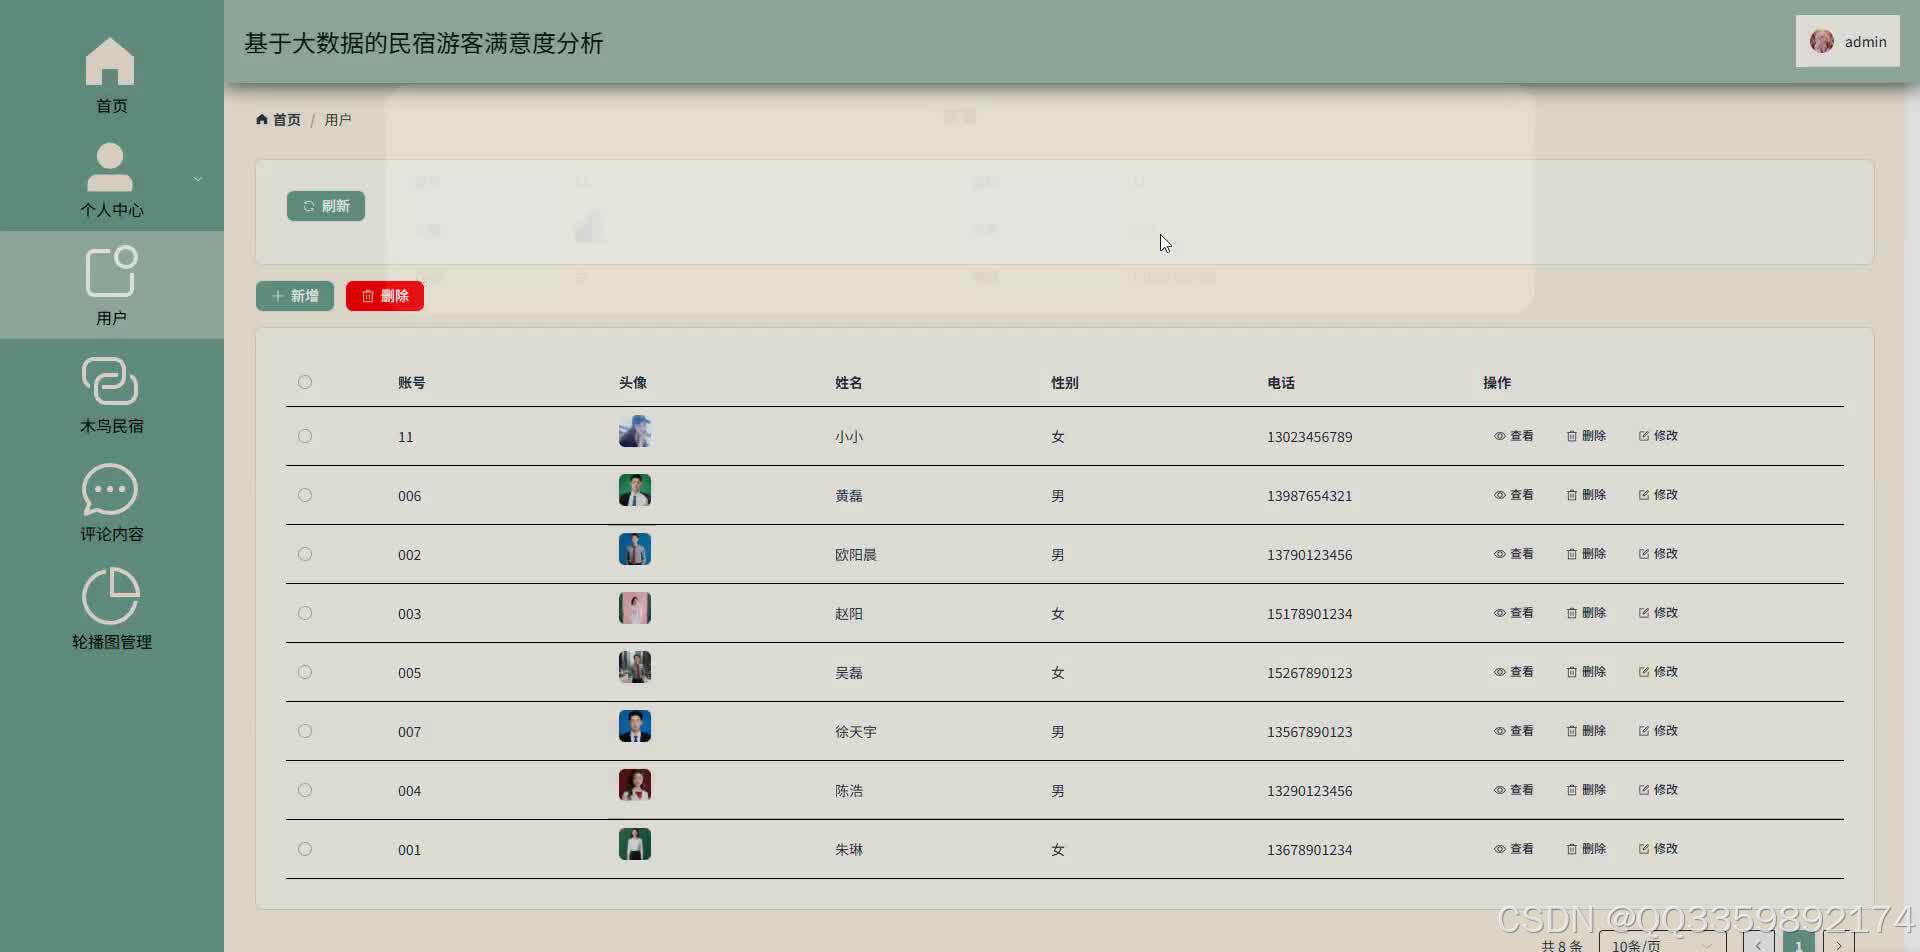
Task: Open the 轮播图管理 pie chart icon
Action: (x=110, y=596)
